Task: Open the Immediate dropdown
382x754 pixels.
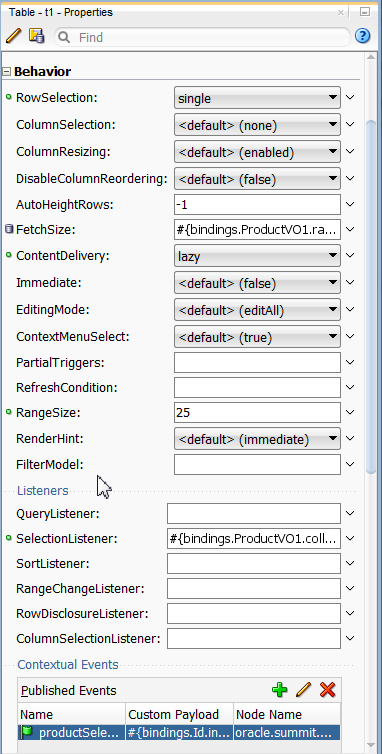Action: (257, 283)
